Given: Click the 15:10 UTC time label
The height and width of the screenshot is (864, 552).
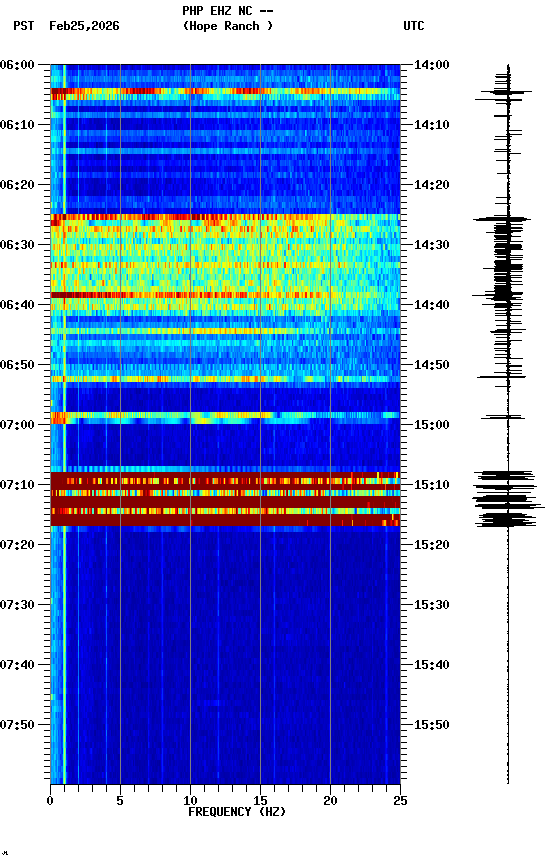Looking at the screenshot, I should (x=432, y=485).
